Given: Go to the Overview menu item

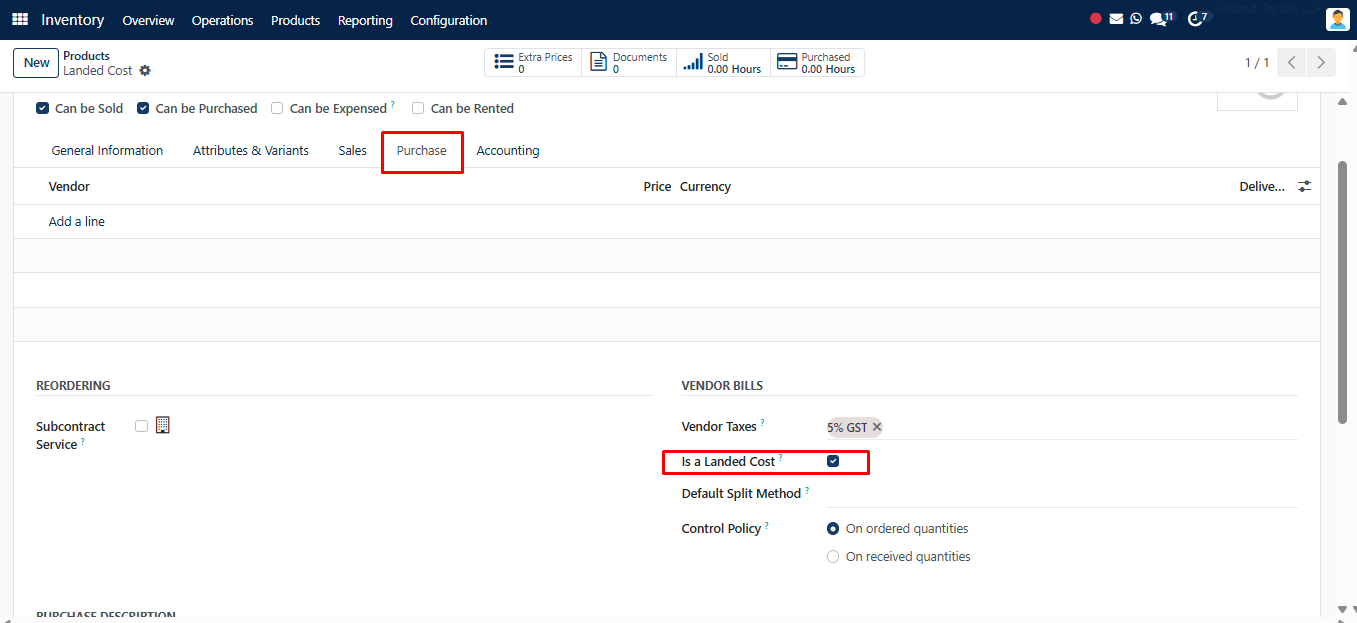Looking at the screenshot, I should pyautogui.click(x=148, y=20).
